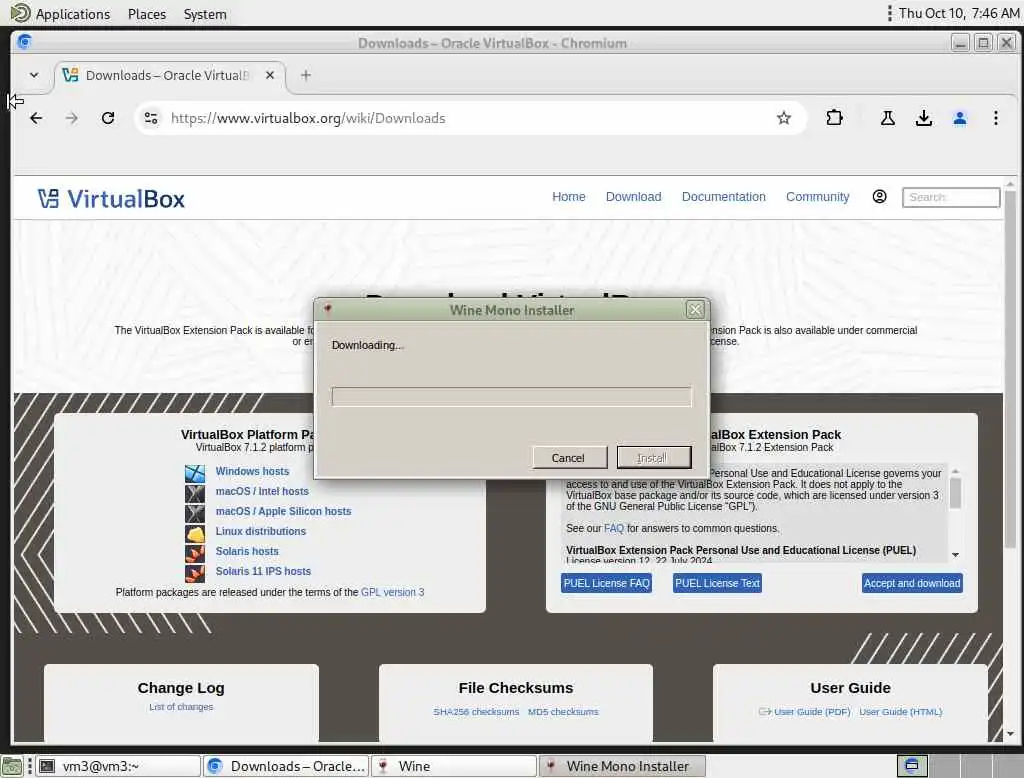This screenshot has width=1024, height=778.
Task: Reload the VirtualBox downloads page
Action: (x=108, y=118)
